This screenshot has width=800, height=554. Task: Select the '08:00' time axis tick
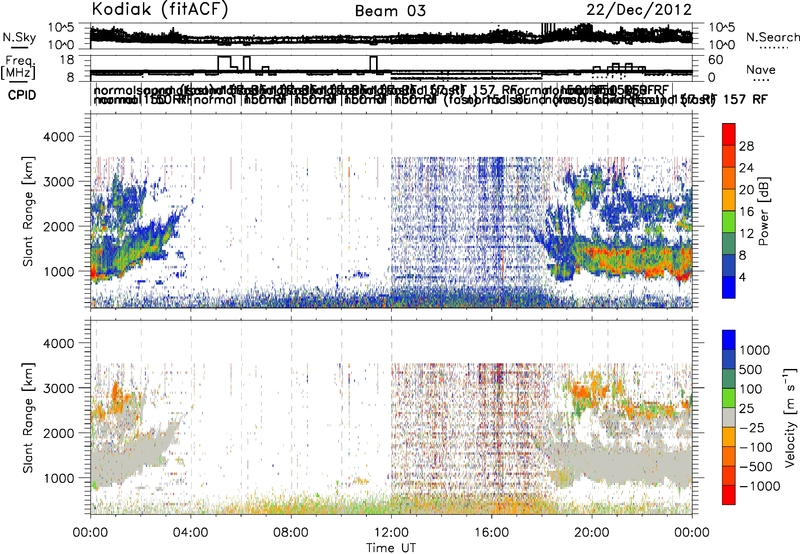coord(291,533)
